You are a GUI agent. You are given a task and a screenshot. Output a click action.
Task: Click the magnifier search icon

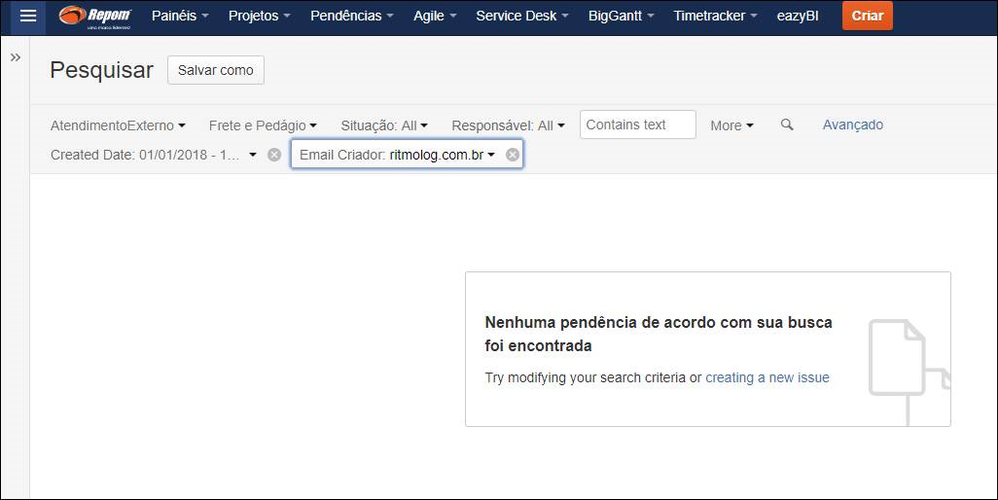click(787, 125)
